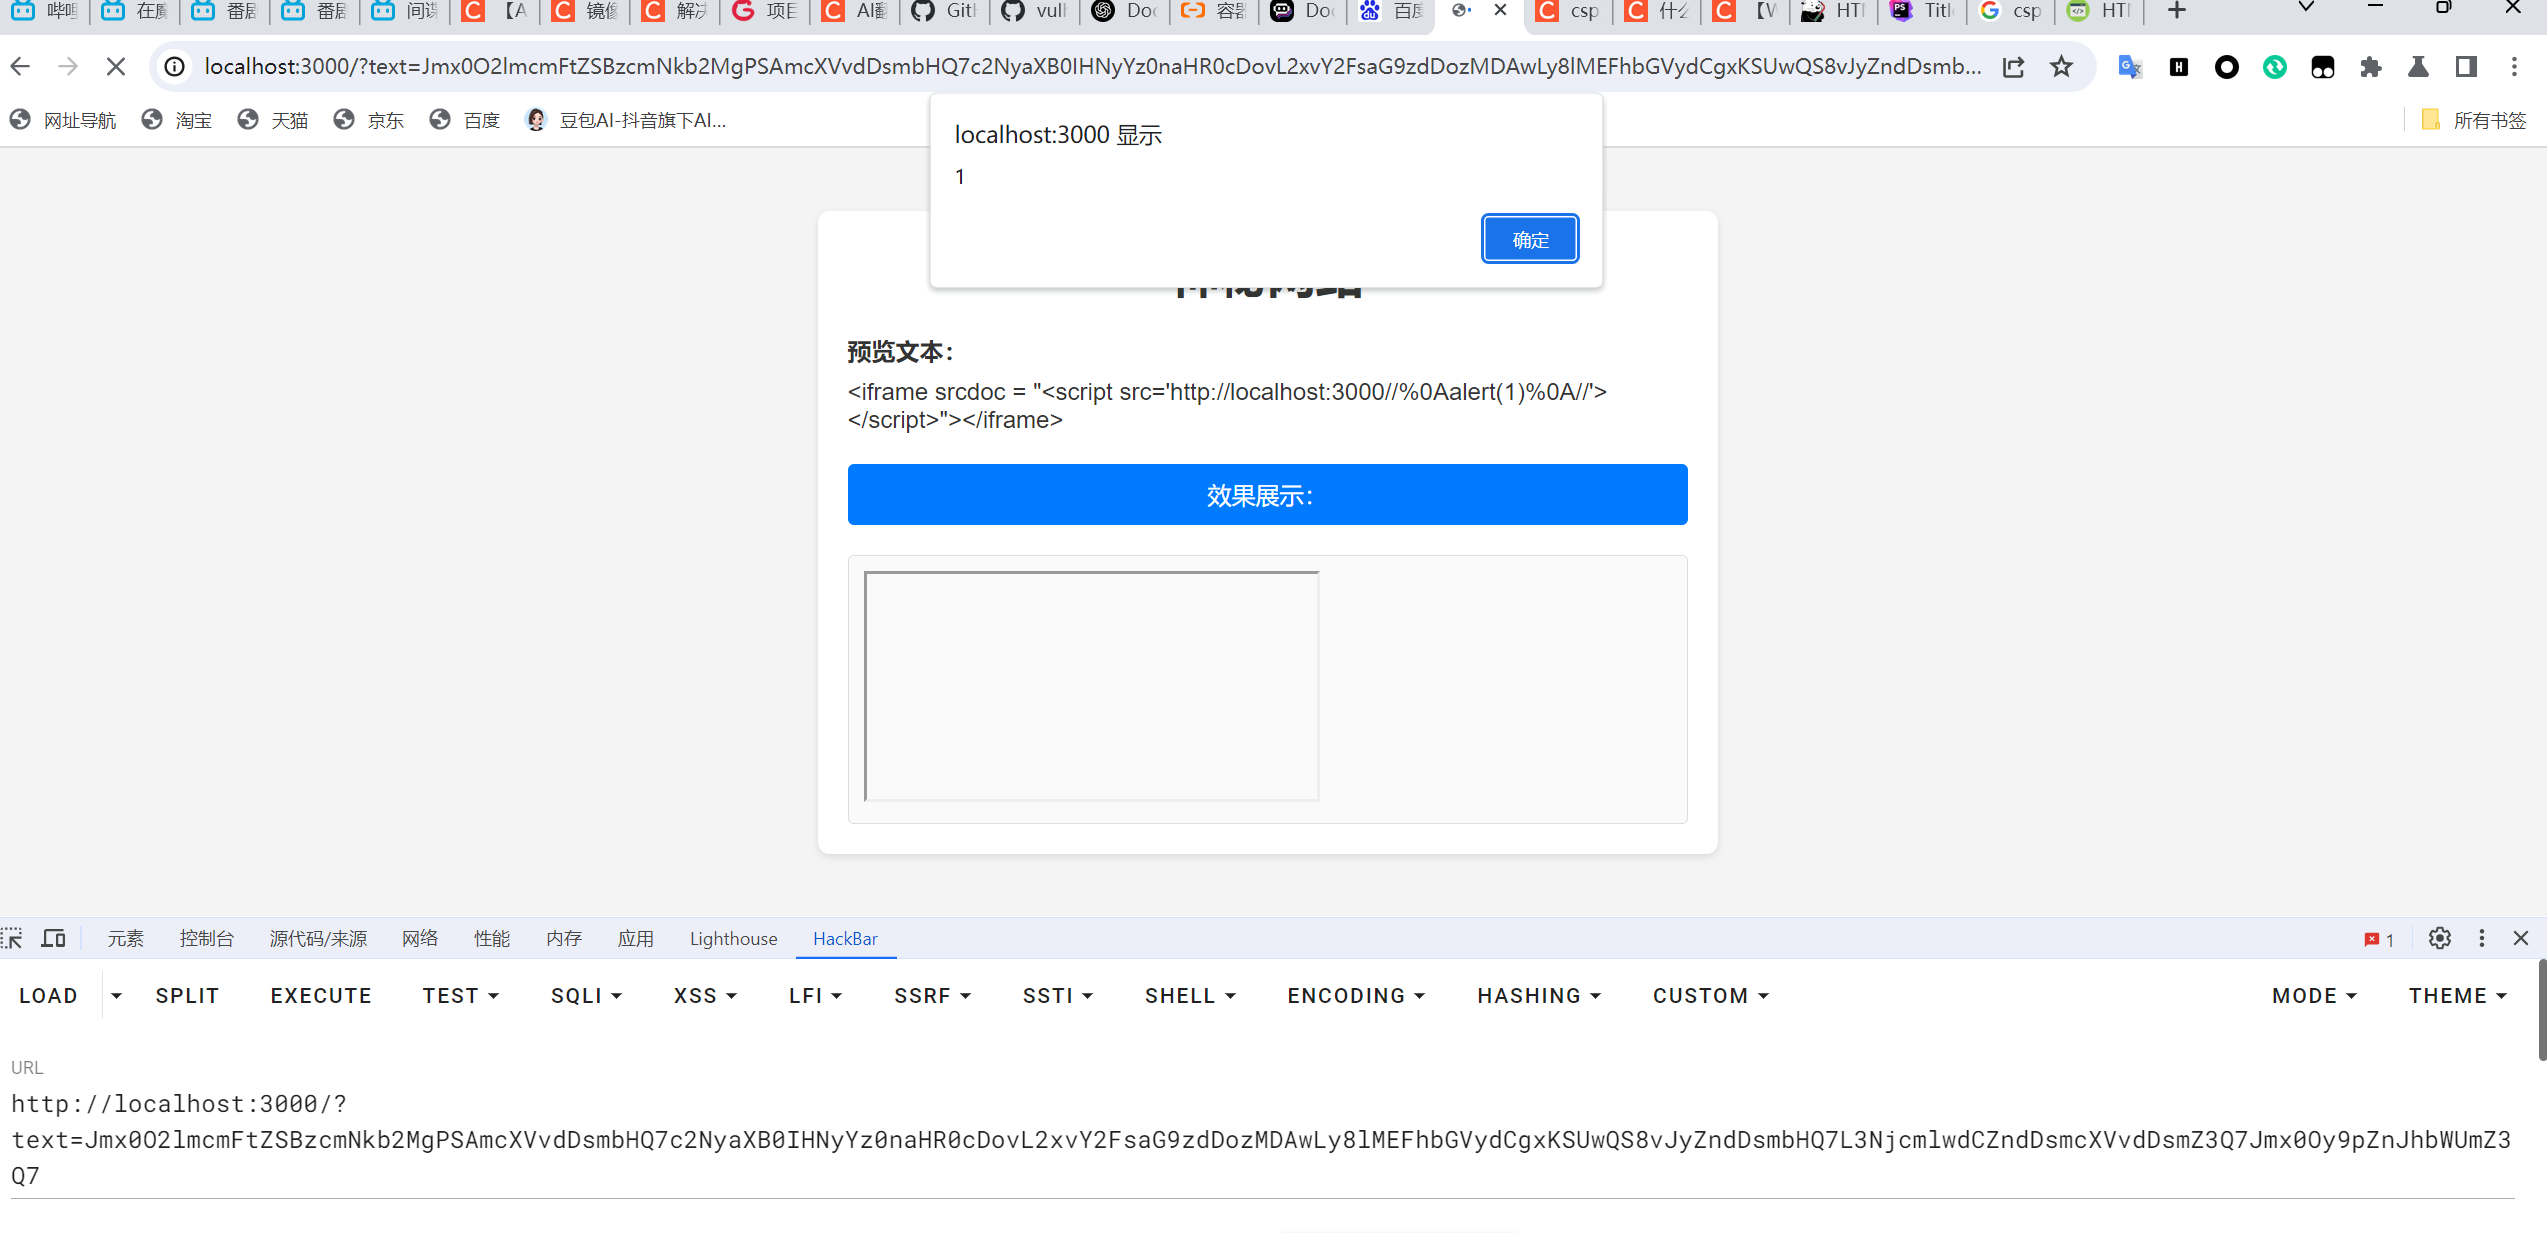Open the 天猫 bookmark

pos(273,120)
